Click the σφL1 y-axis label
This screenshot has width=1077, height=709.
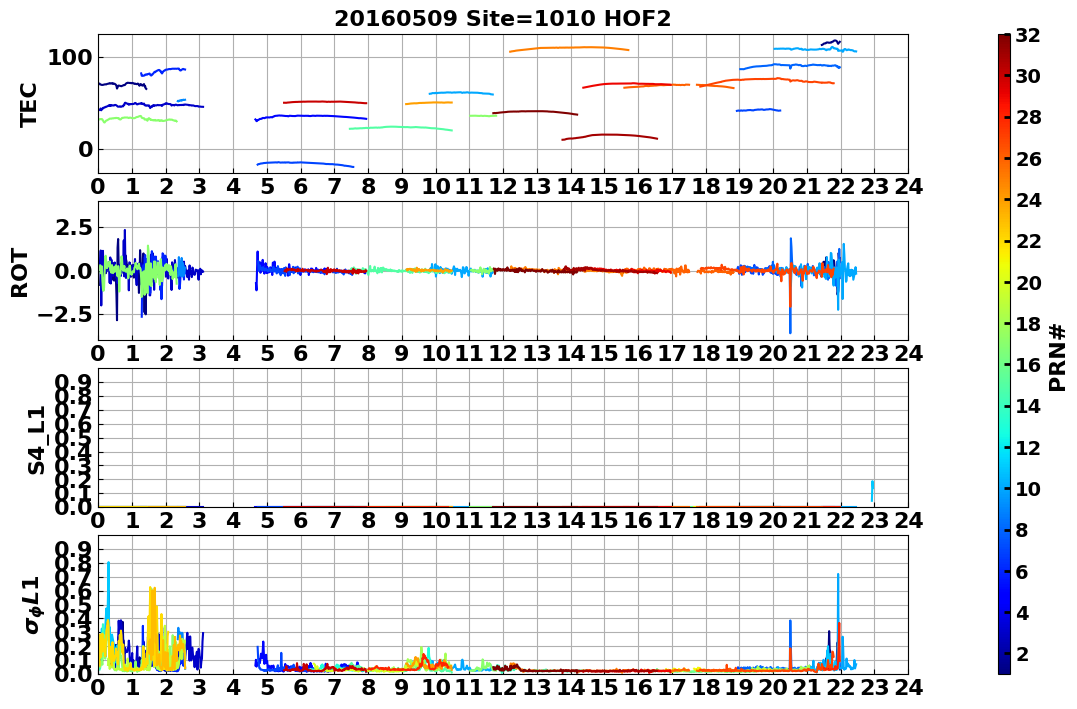click(32, 605)
